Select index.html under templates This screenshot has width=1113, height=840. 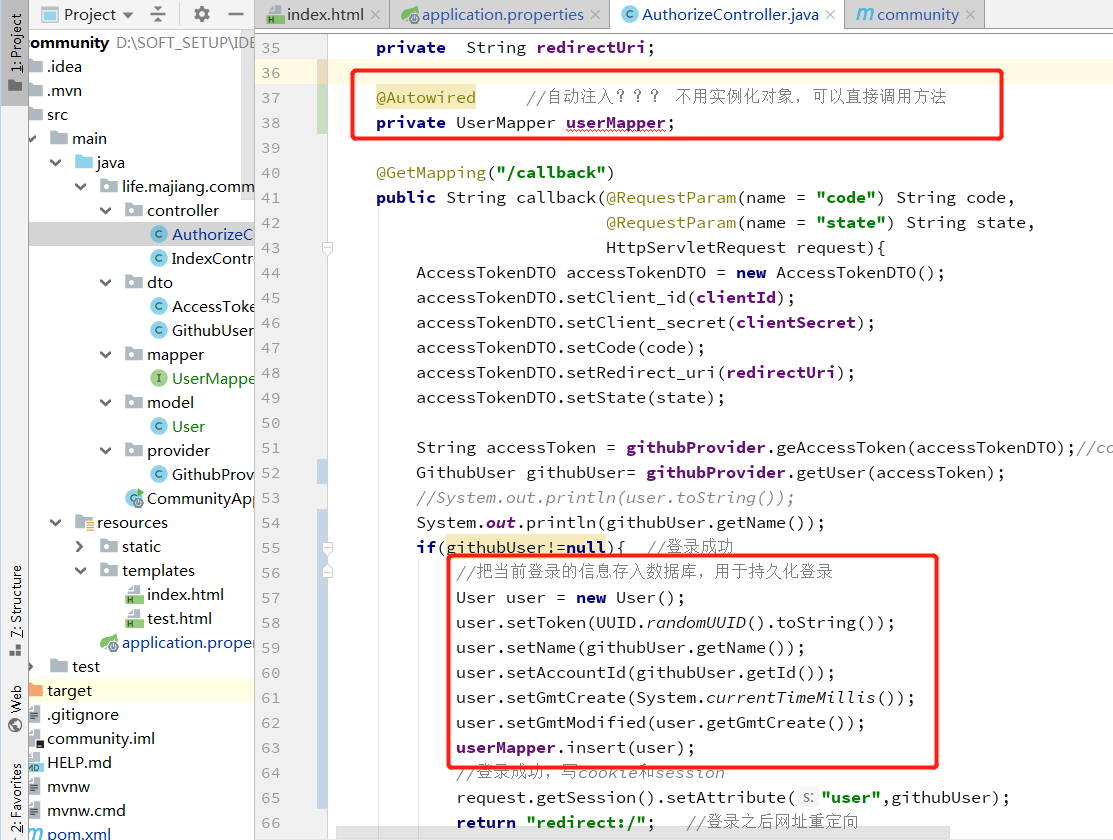pos(175,594)
